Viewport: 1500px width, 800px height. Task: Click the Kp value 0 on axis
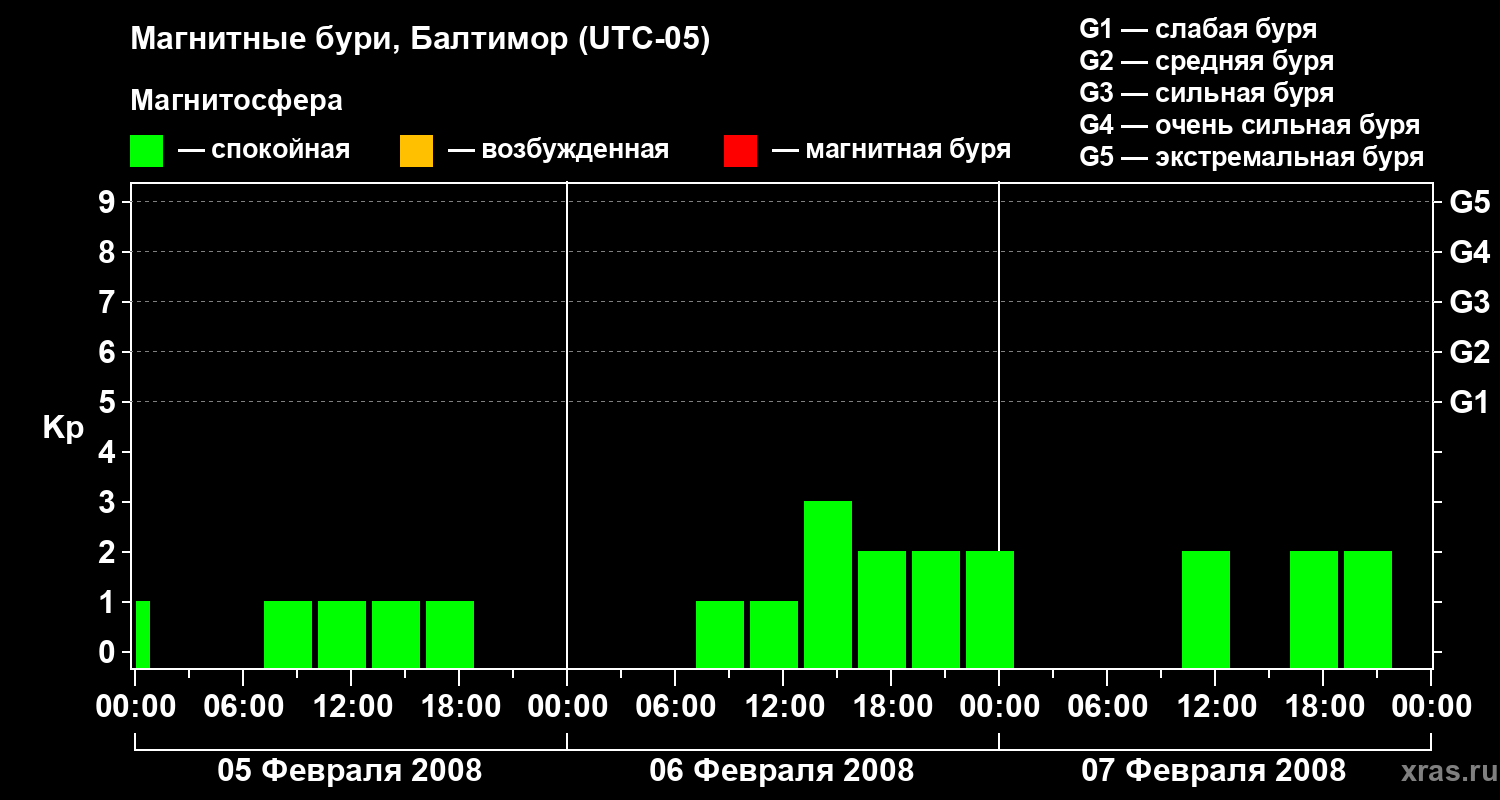pos(109,652)
